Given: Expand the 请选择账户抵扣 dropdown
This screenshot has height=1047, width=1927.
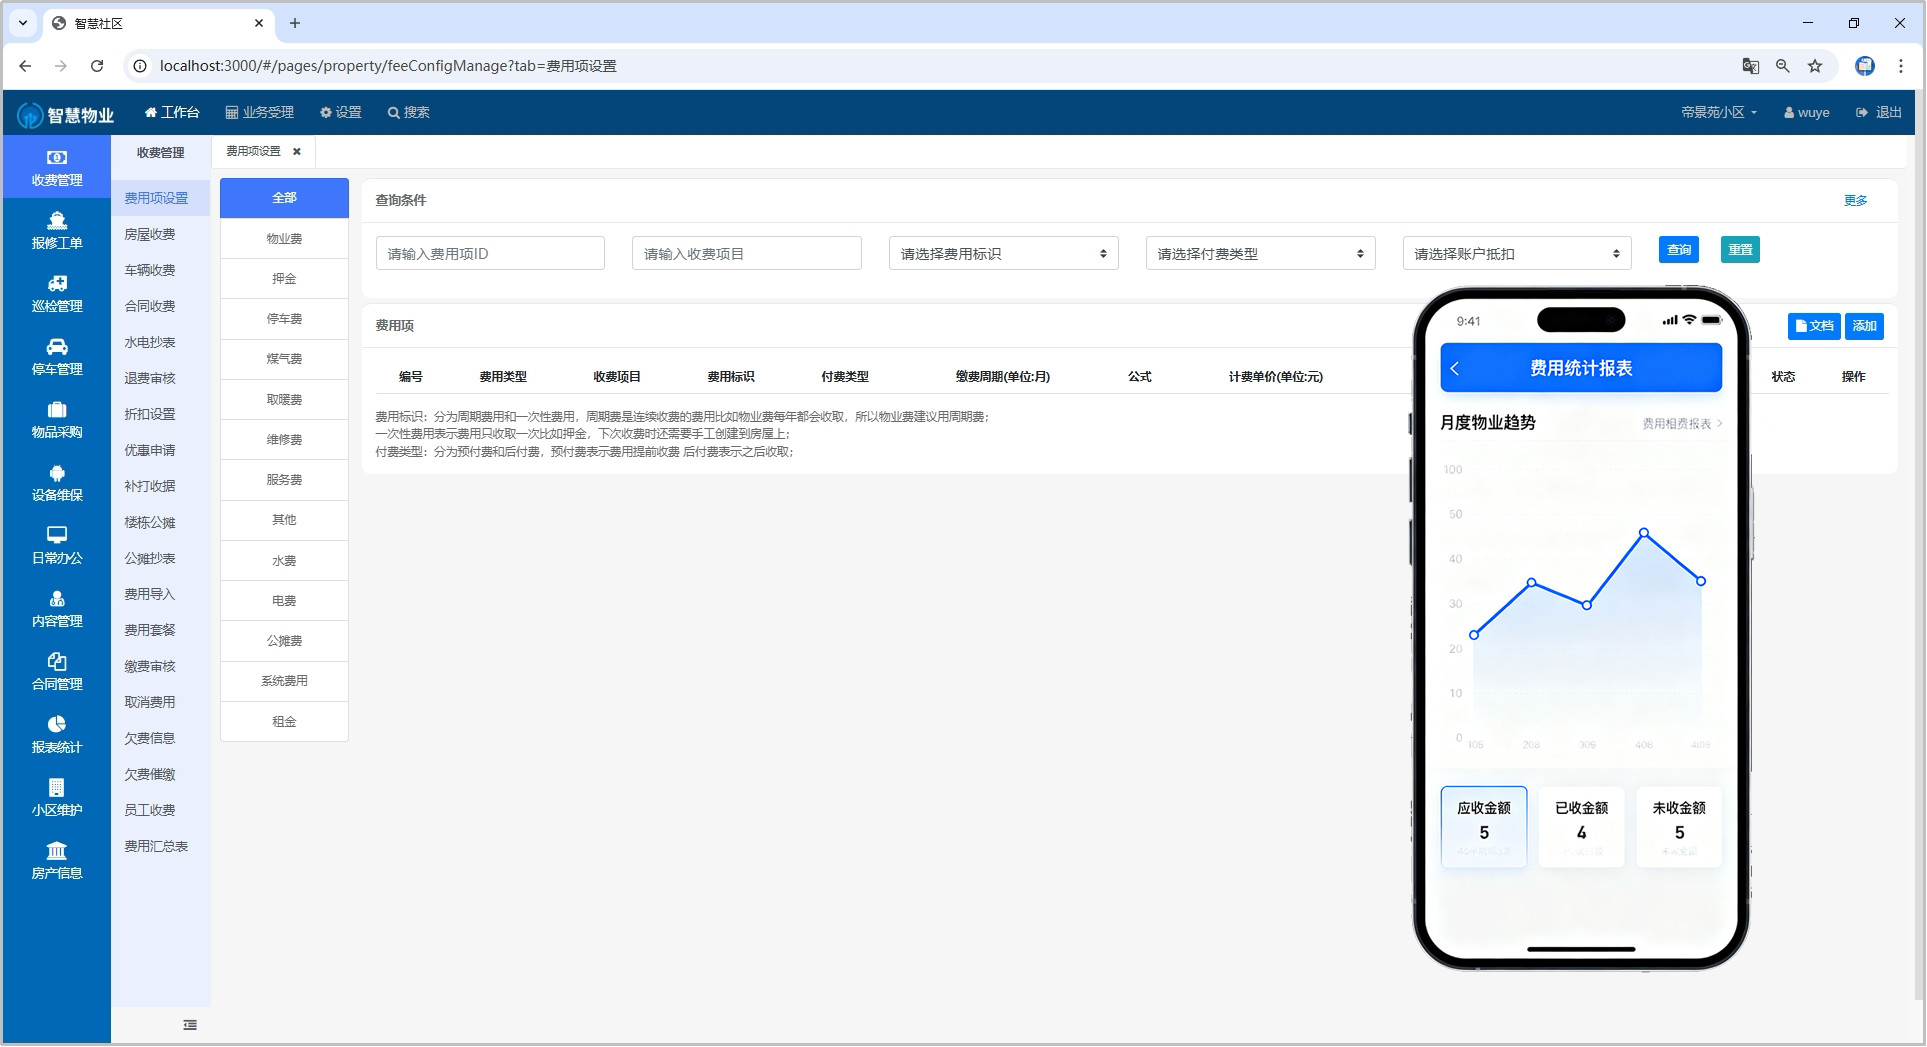Looking at the screenshot, I should point(1516,254).
